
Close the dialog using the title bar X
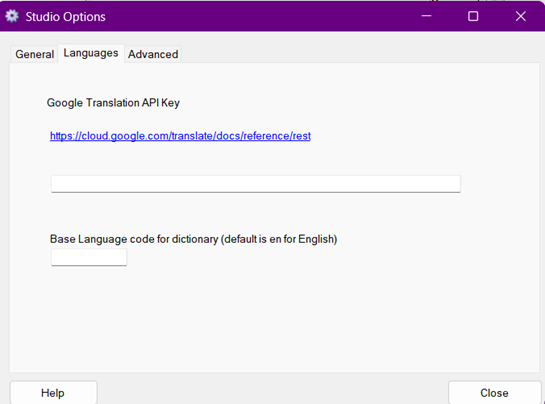click(x=521, y=16)
